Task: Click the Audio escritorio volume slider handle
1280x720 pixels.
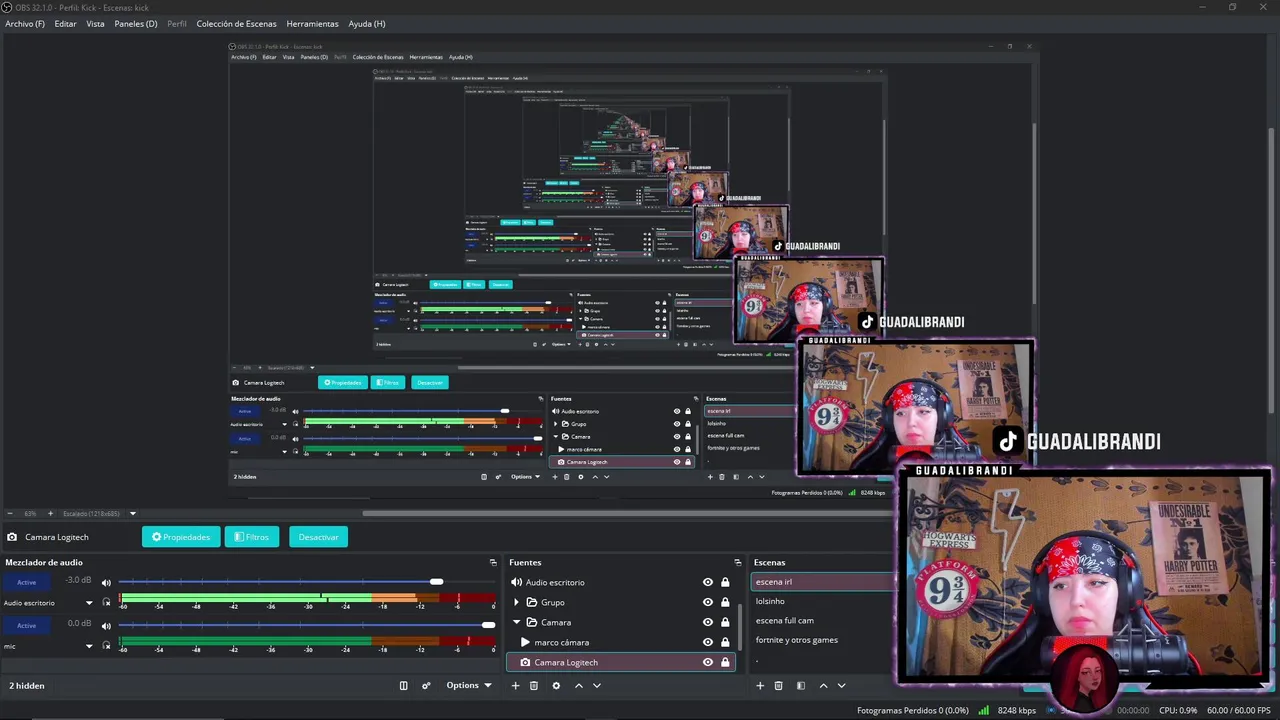Action: [437, 582]
